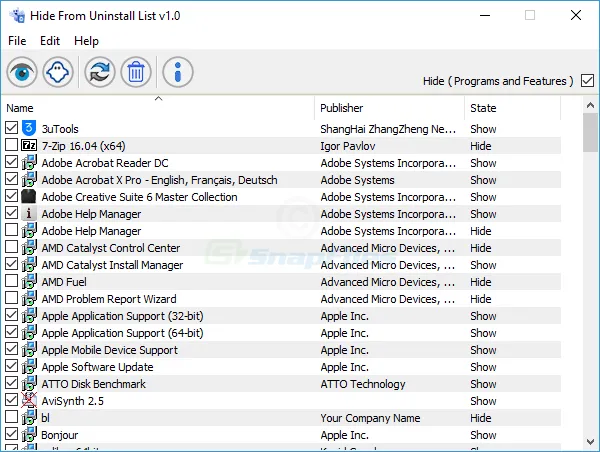The width and height of the screenshot is (600, 452).
Task: Uncheck the AviSynth 2.5 checkbox
Action: point(11,400)
